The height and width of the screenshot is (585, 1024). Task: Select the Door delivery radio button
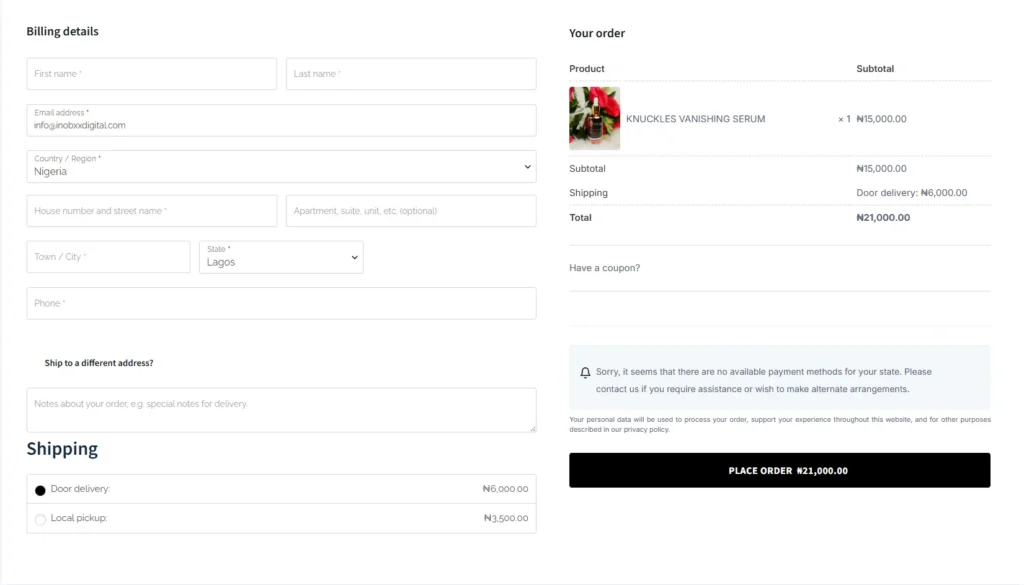pos(40,490)
